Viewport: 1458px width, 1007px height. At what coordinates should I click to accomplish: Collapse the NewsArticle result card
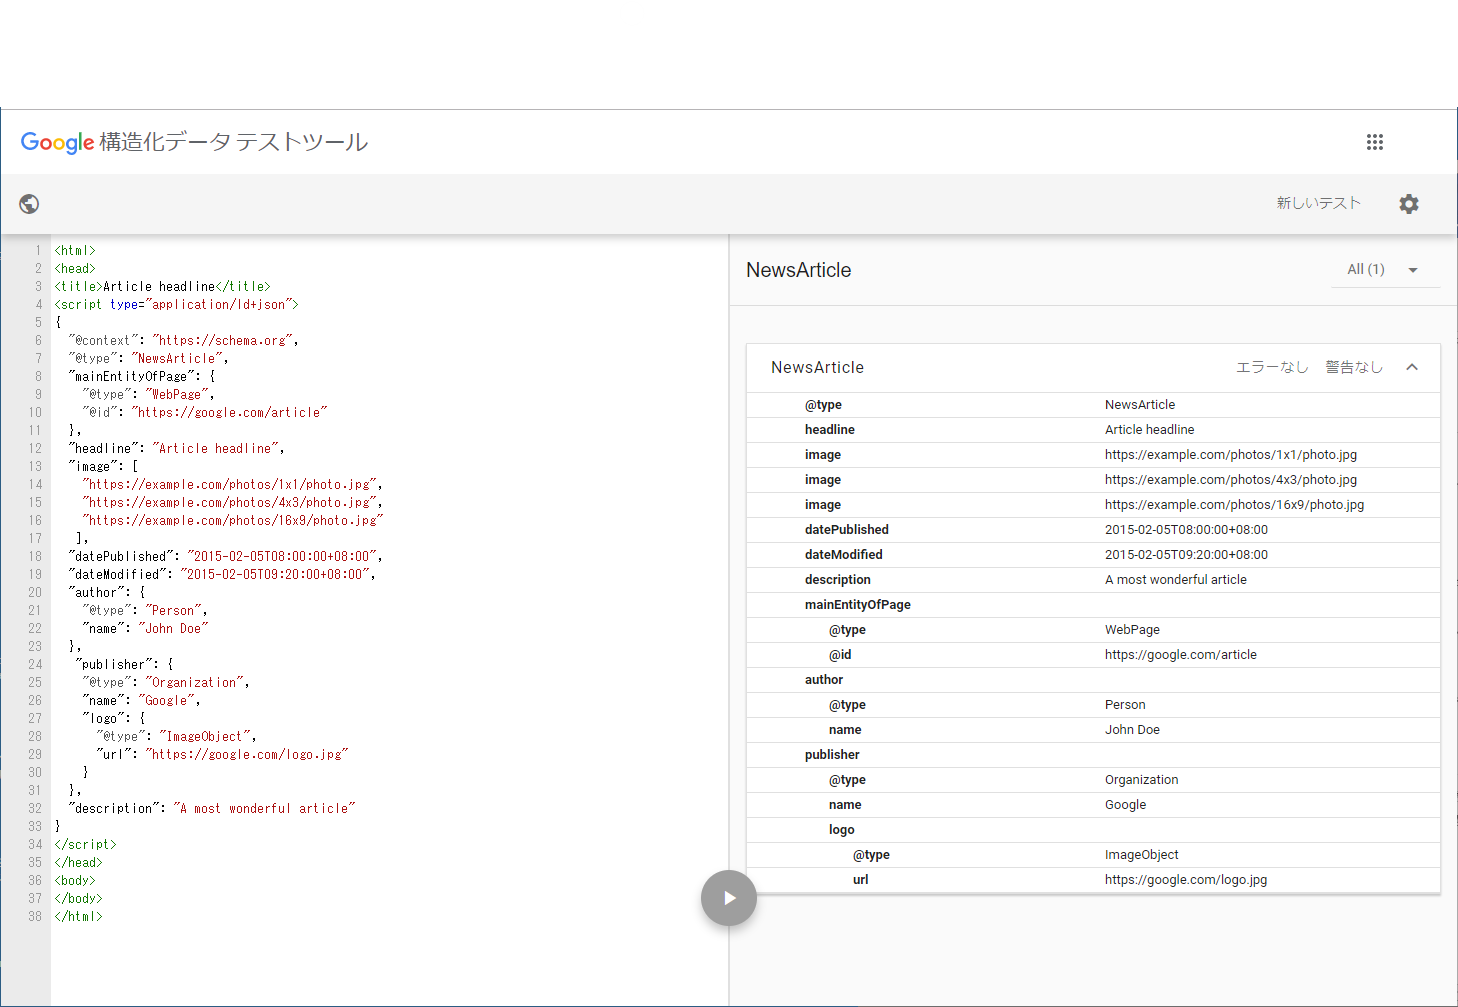pyautogui.click(x=1412, y=367)
